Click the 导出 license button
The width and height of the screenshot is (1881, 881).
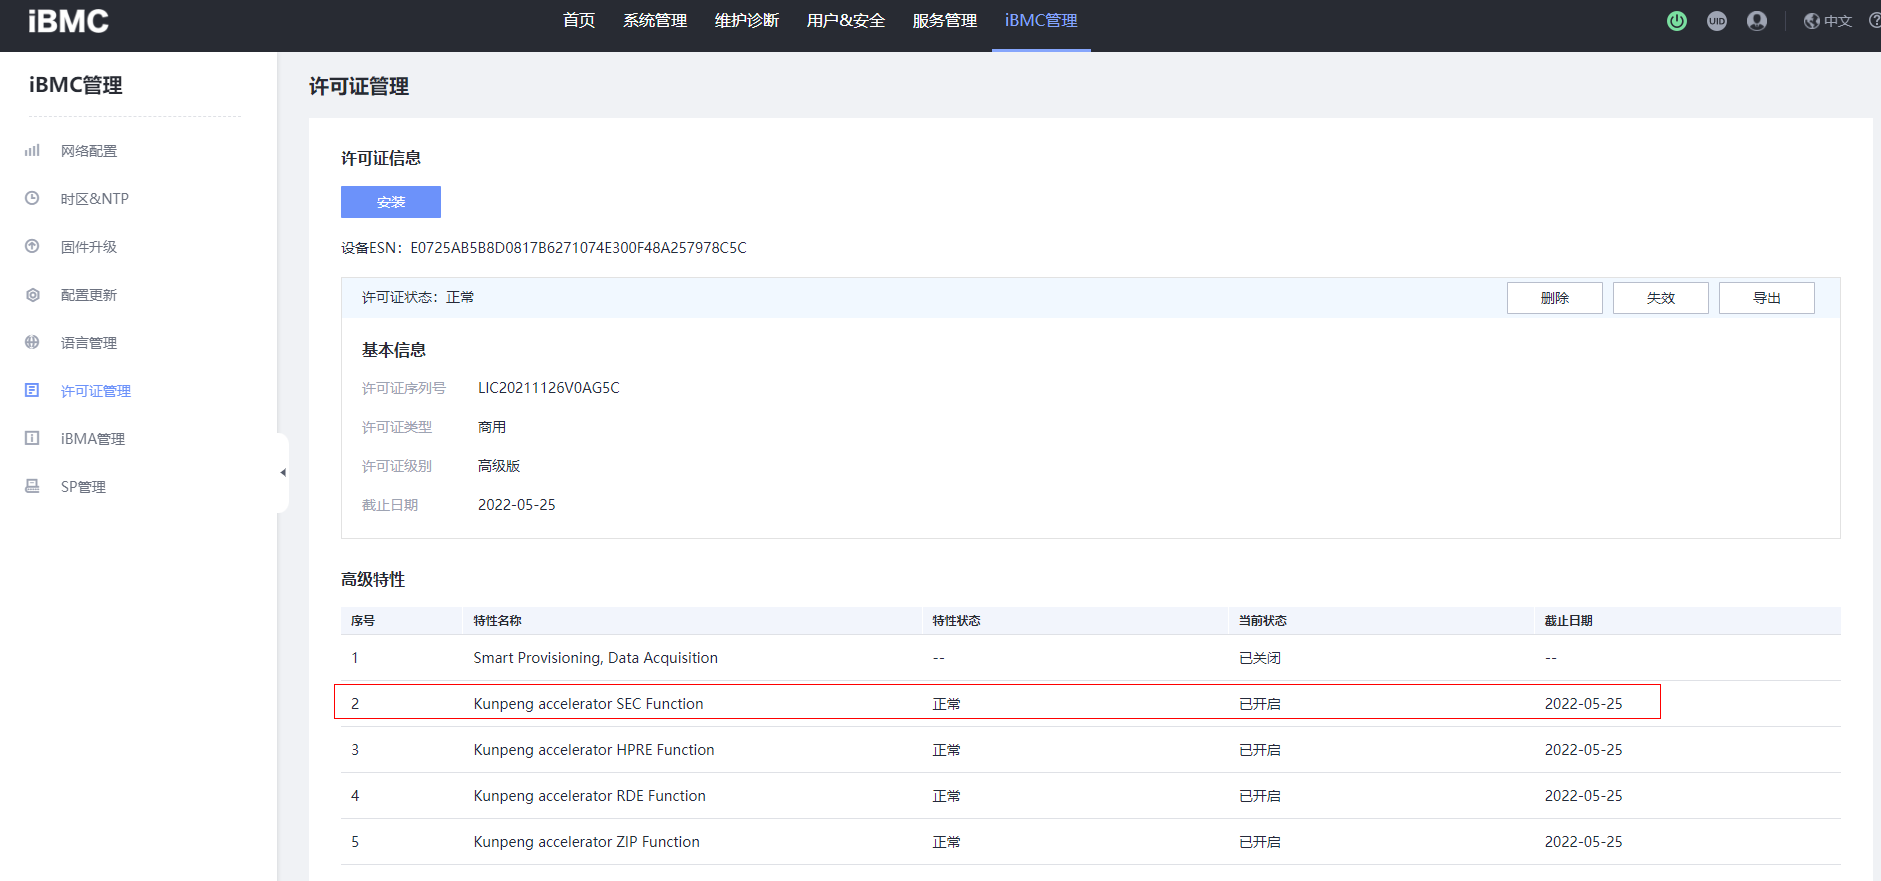[x=1767, y=298]
